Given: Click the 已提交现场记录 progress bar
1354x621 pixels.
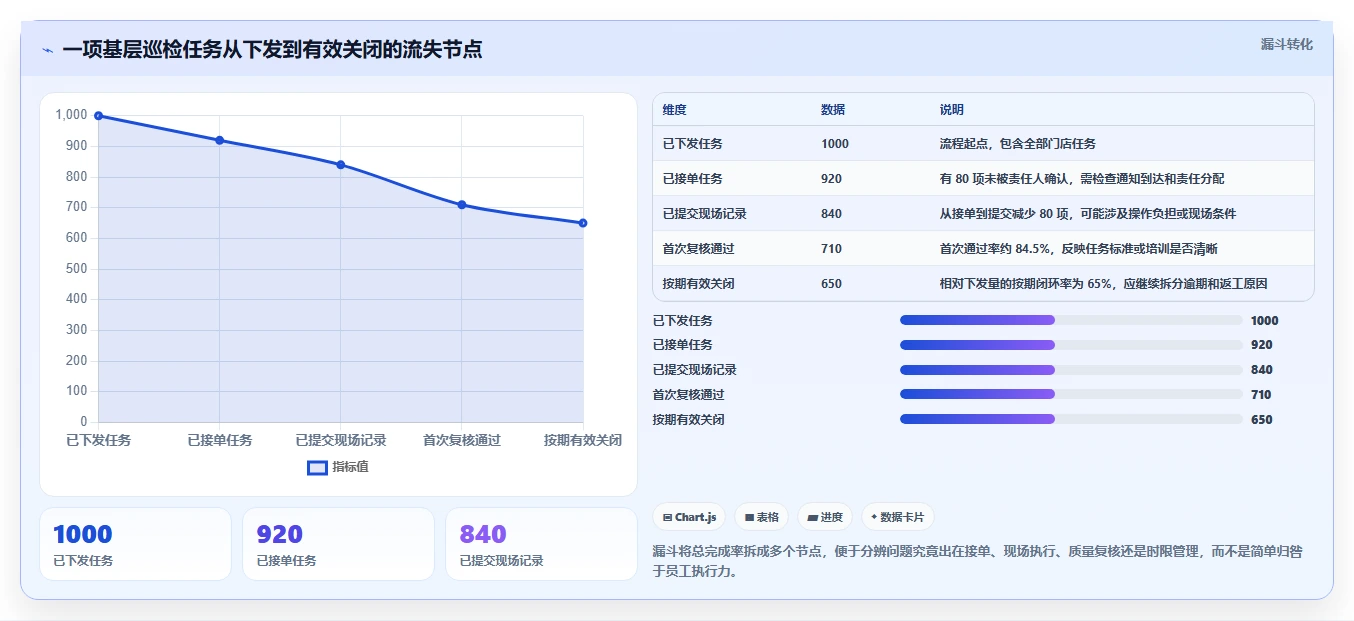Looking at the screenshot, I should pyautogui.click(x=1071, y=370).
